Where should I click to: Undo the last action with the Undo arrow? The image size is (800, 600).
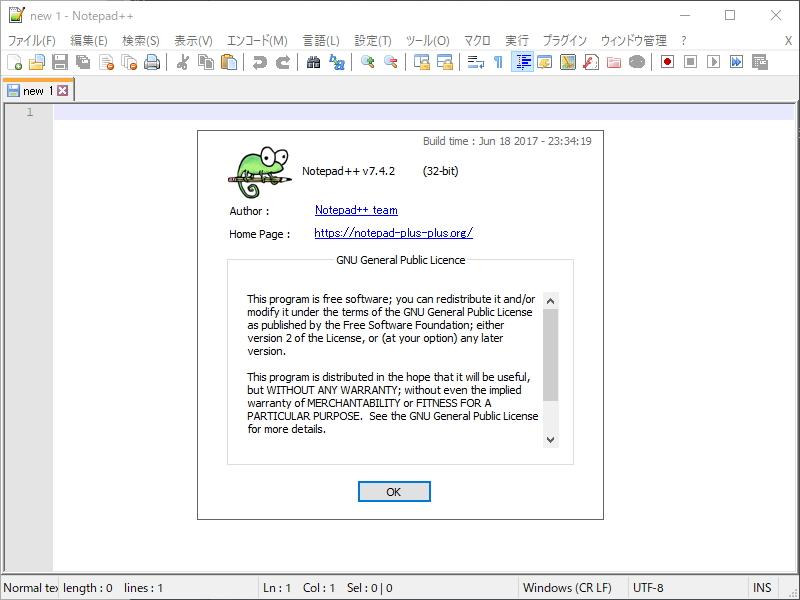260,61
